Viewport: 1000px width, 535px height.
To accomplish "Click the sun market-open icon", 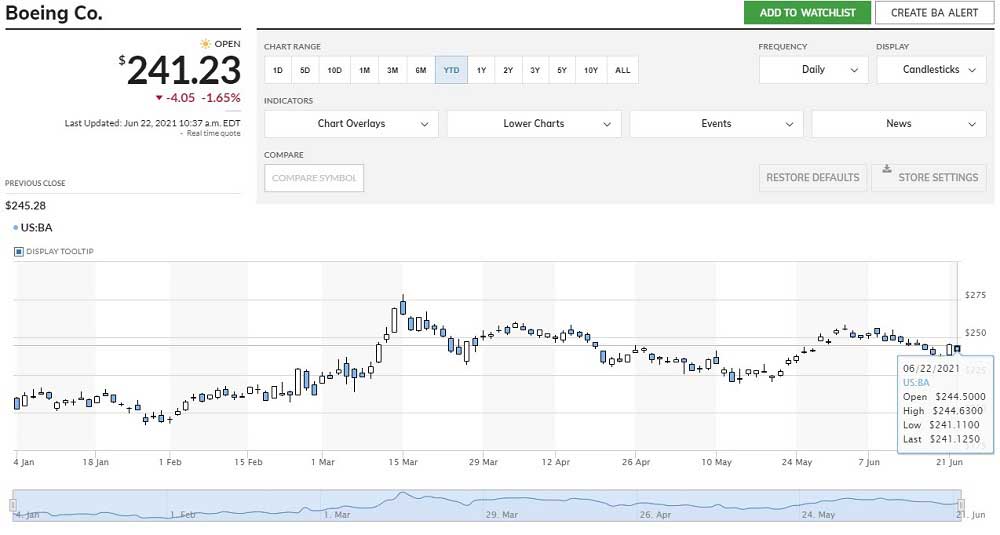I will coord(205,44).
